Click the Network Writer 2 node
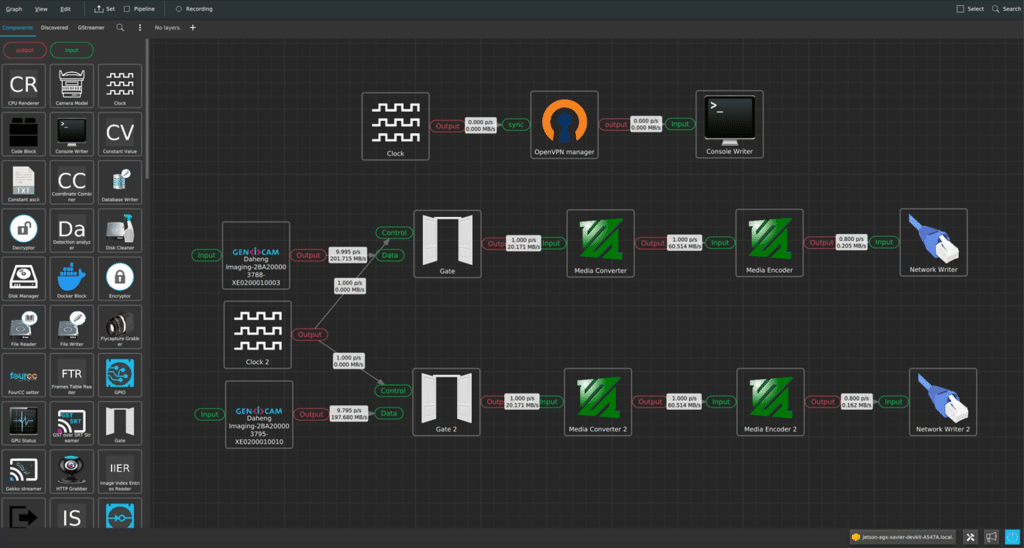 [943, 401]
